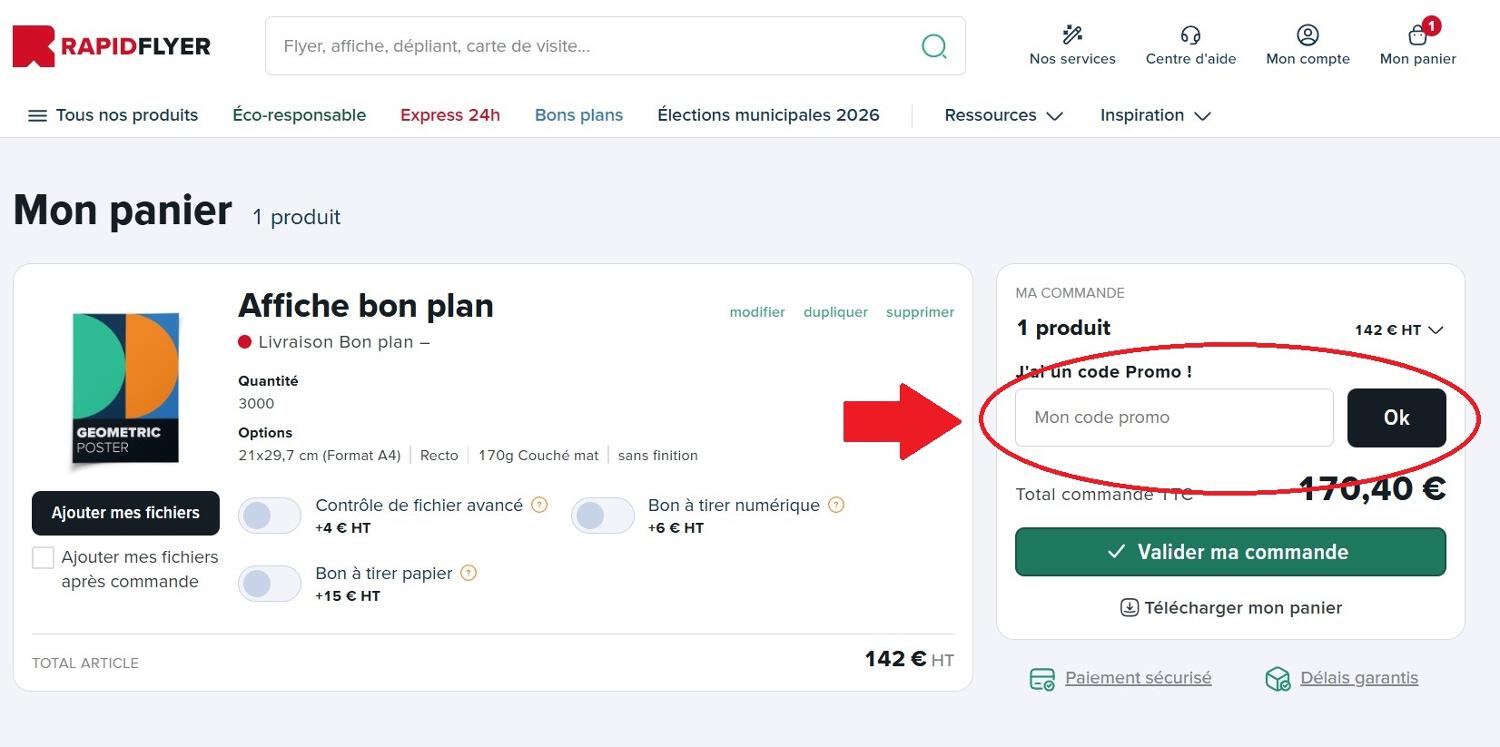The width and height of the screenshot is (1500, 747).
Task: Enable the Contrôle de fichier avancé toggle
Action: click(269, 515)
